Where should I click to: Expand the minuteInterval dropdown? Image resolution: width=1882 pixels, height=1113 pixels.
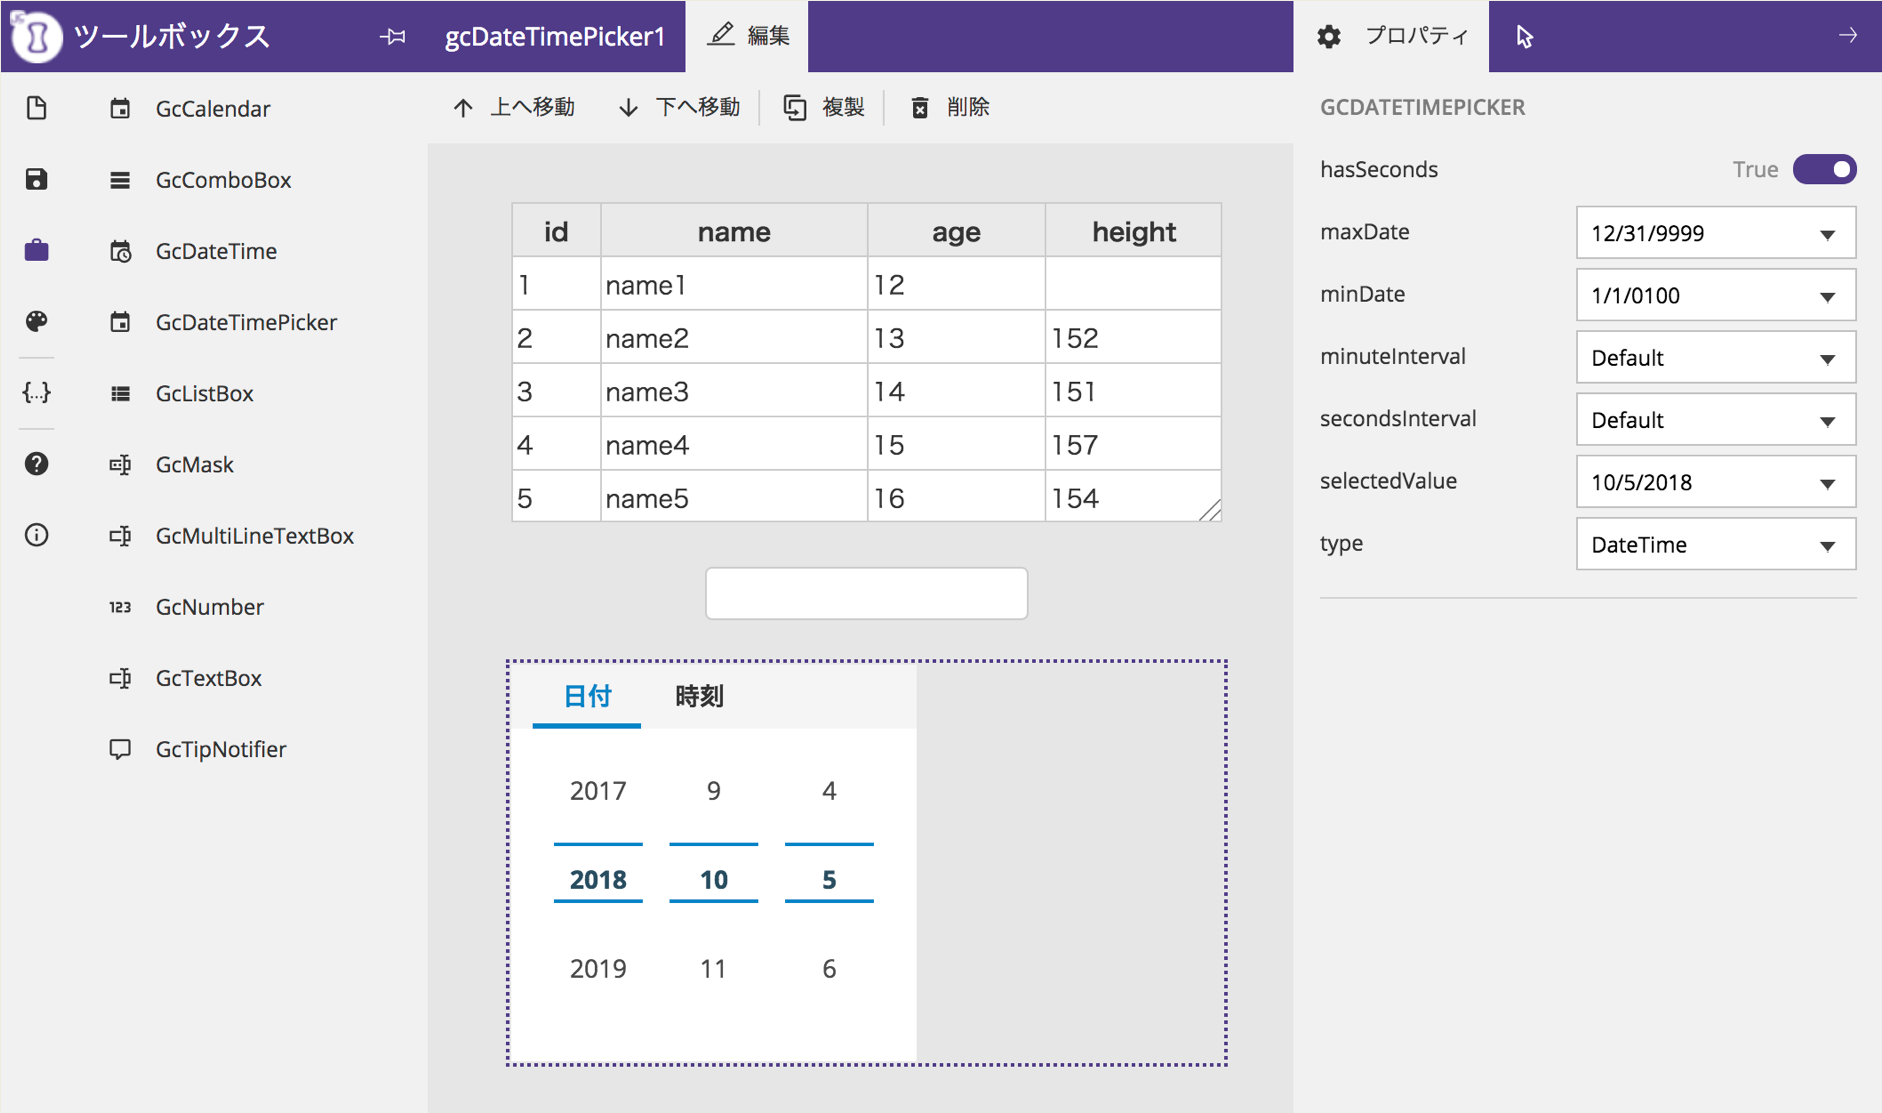[1716, 357]
